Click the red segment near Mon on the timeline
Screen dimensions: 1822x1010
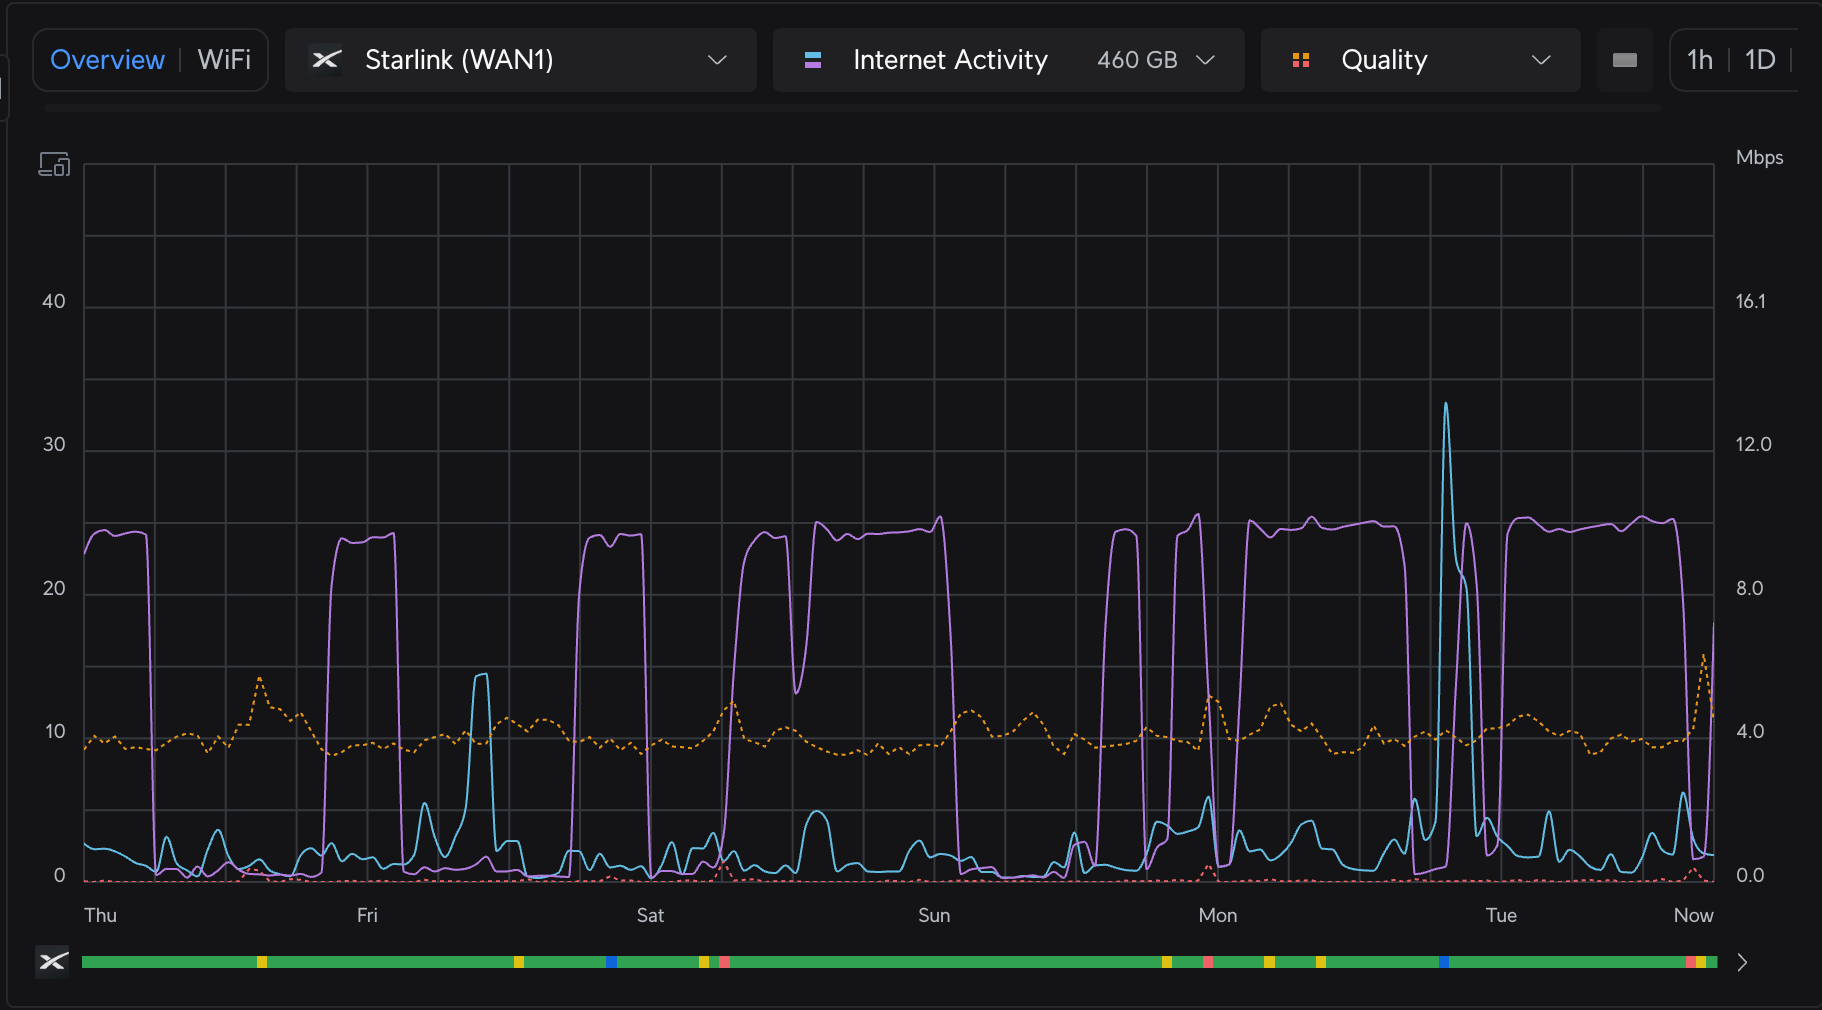tap(1208, 962)
